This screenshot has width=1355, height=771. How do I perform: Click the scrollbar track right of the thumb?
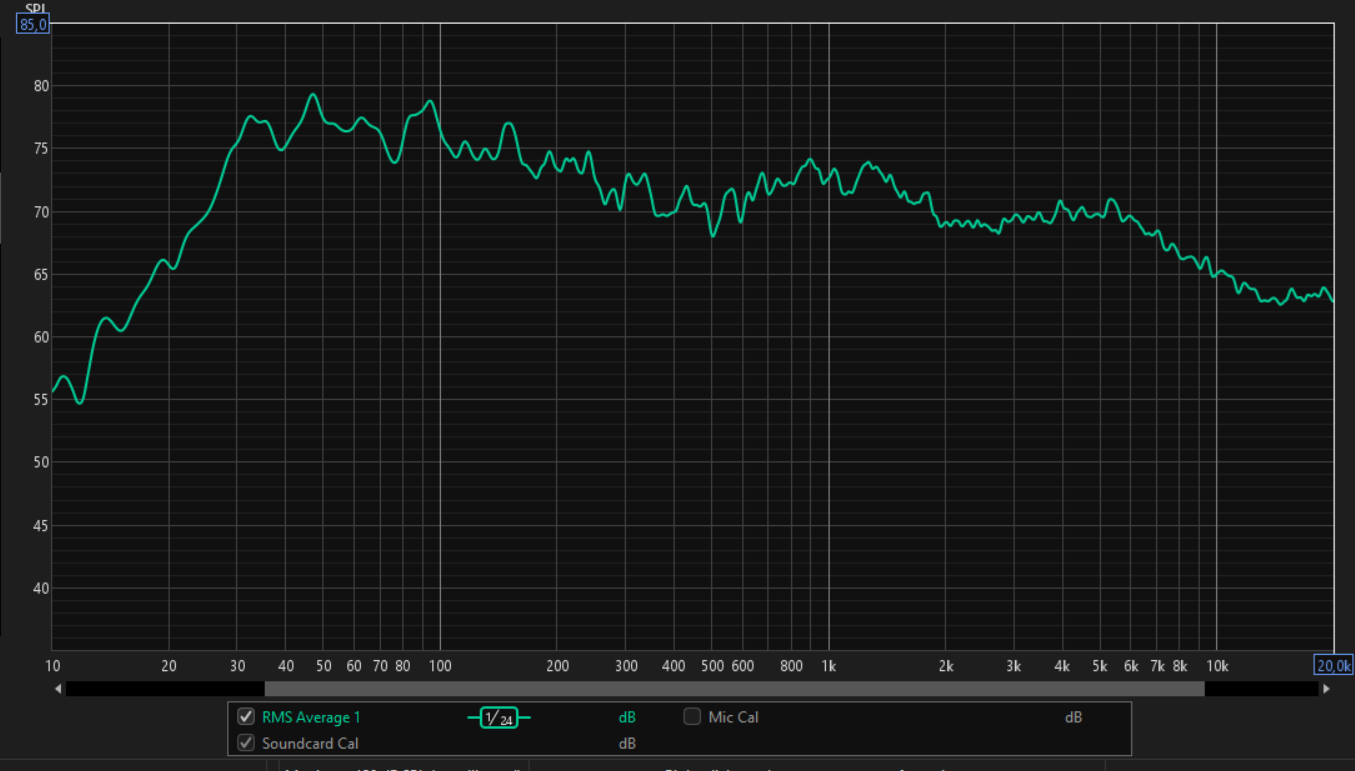(1260, 689)
